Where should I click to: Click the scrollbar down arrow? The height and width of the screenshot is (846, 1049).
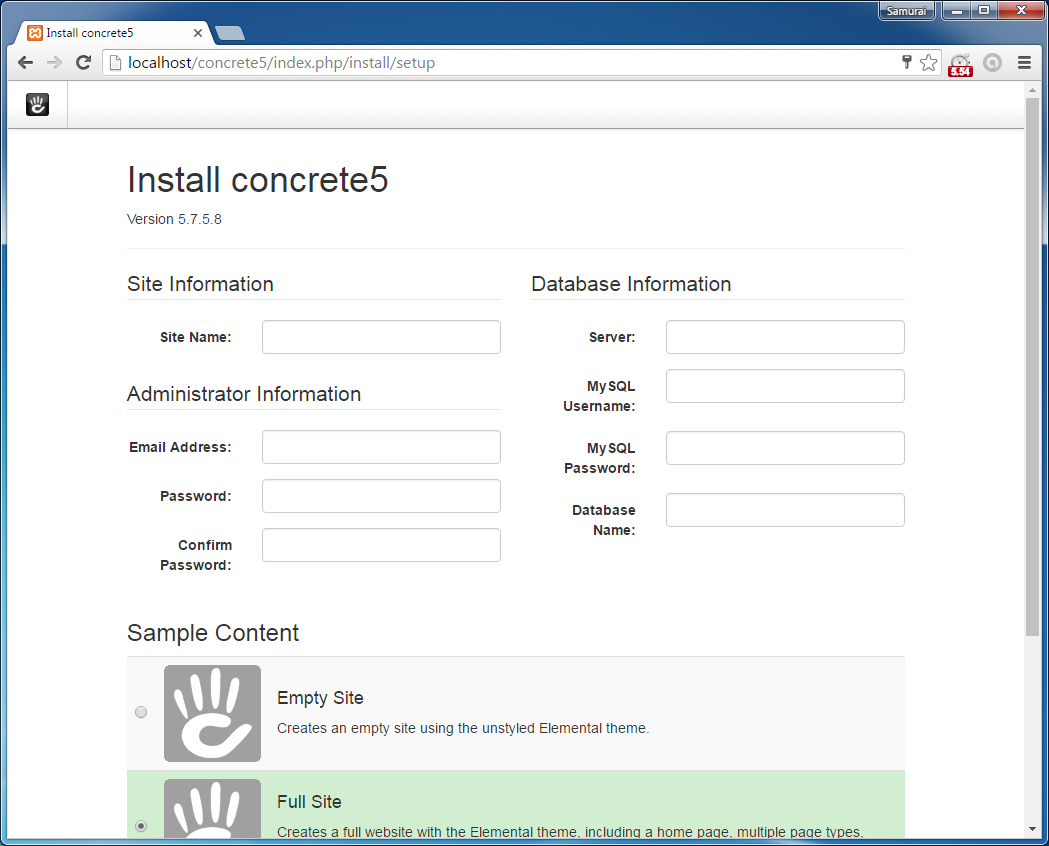(1032, 829)
